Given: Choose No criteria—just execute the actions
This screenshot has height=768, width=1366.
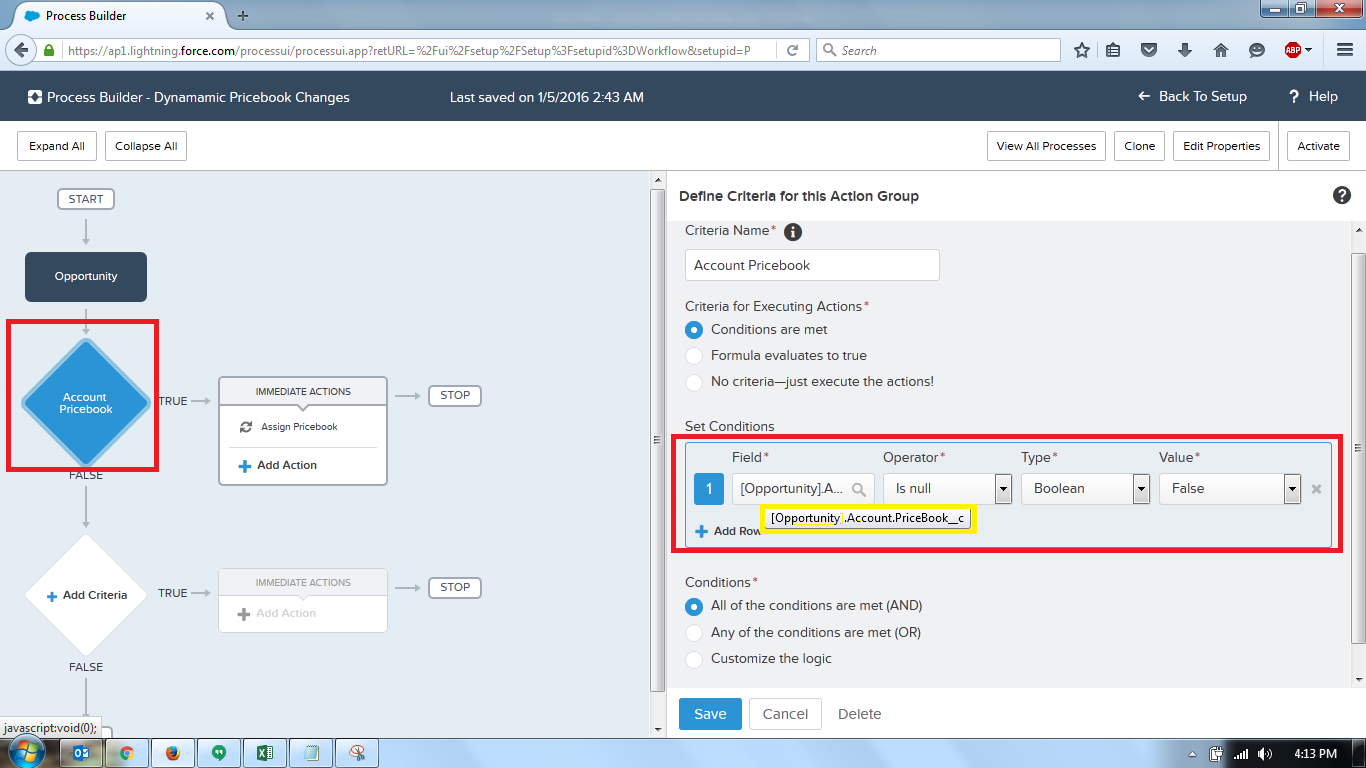Looking at the screenshot, I should [694, 382].
